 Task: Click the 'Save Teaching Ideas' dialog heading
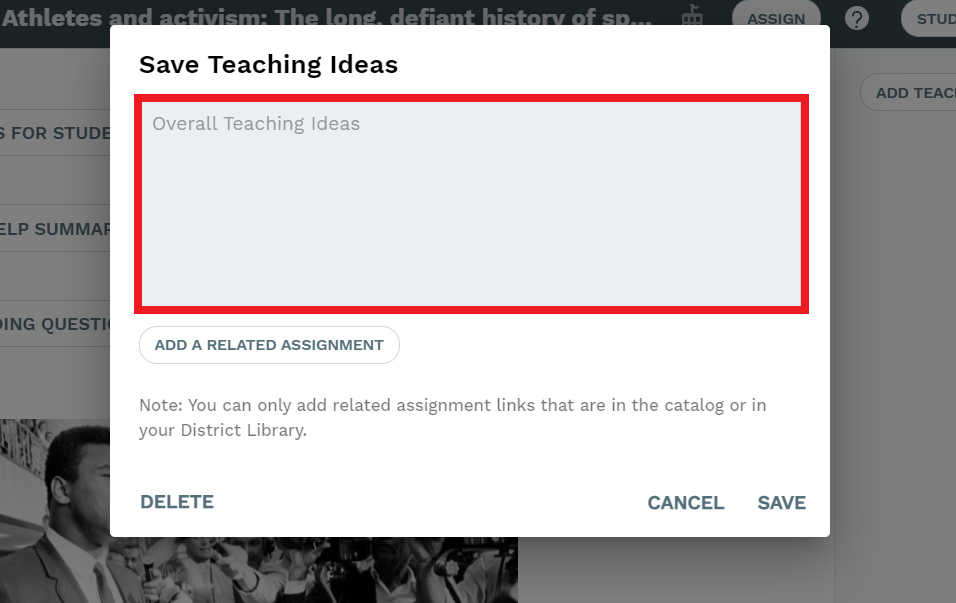pyautogui.click(x=268, y=65)
